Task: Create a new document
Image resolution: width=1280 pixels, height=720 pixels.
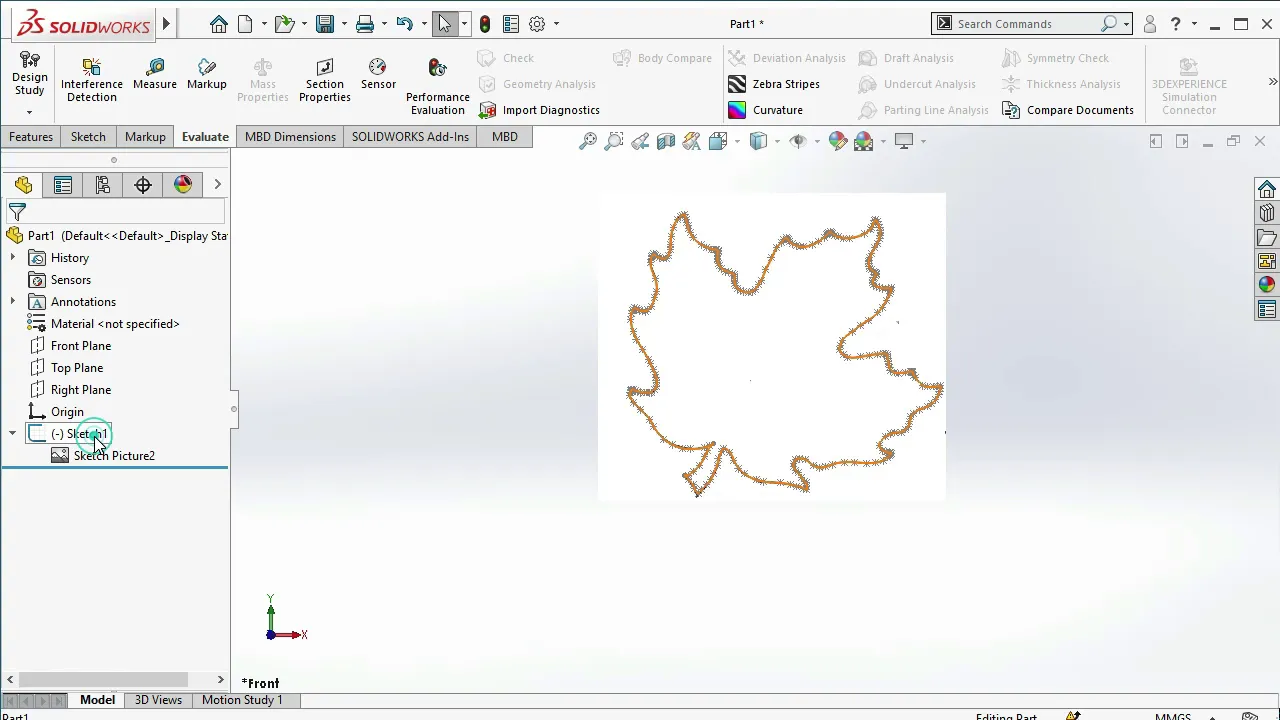Action: pyautogui.click(x=245, y=24)
